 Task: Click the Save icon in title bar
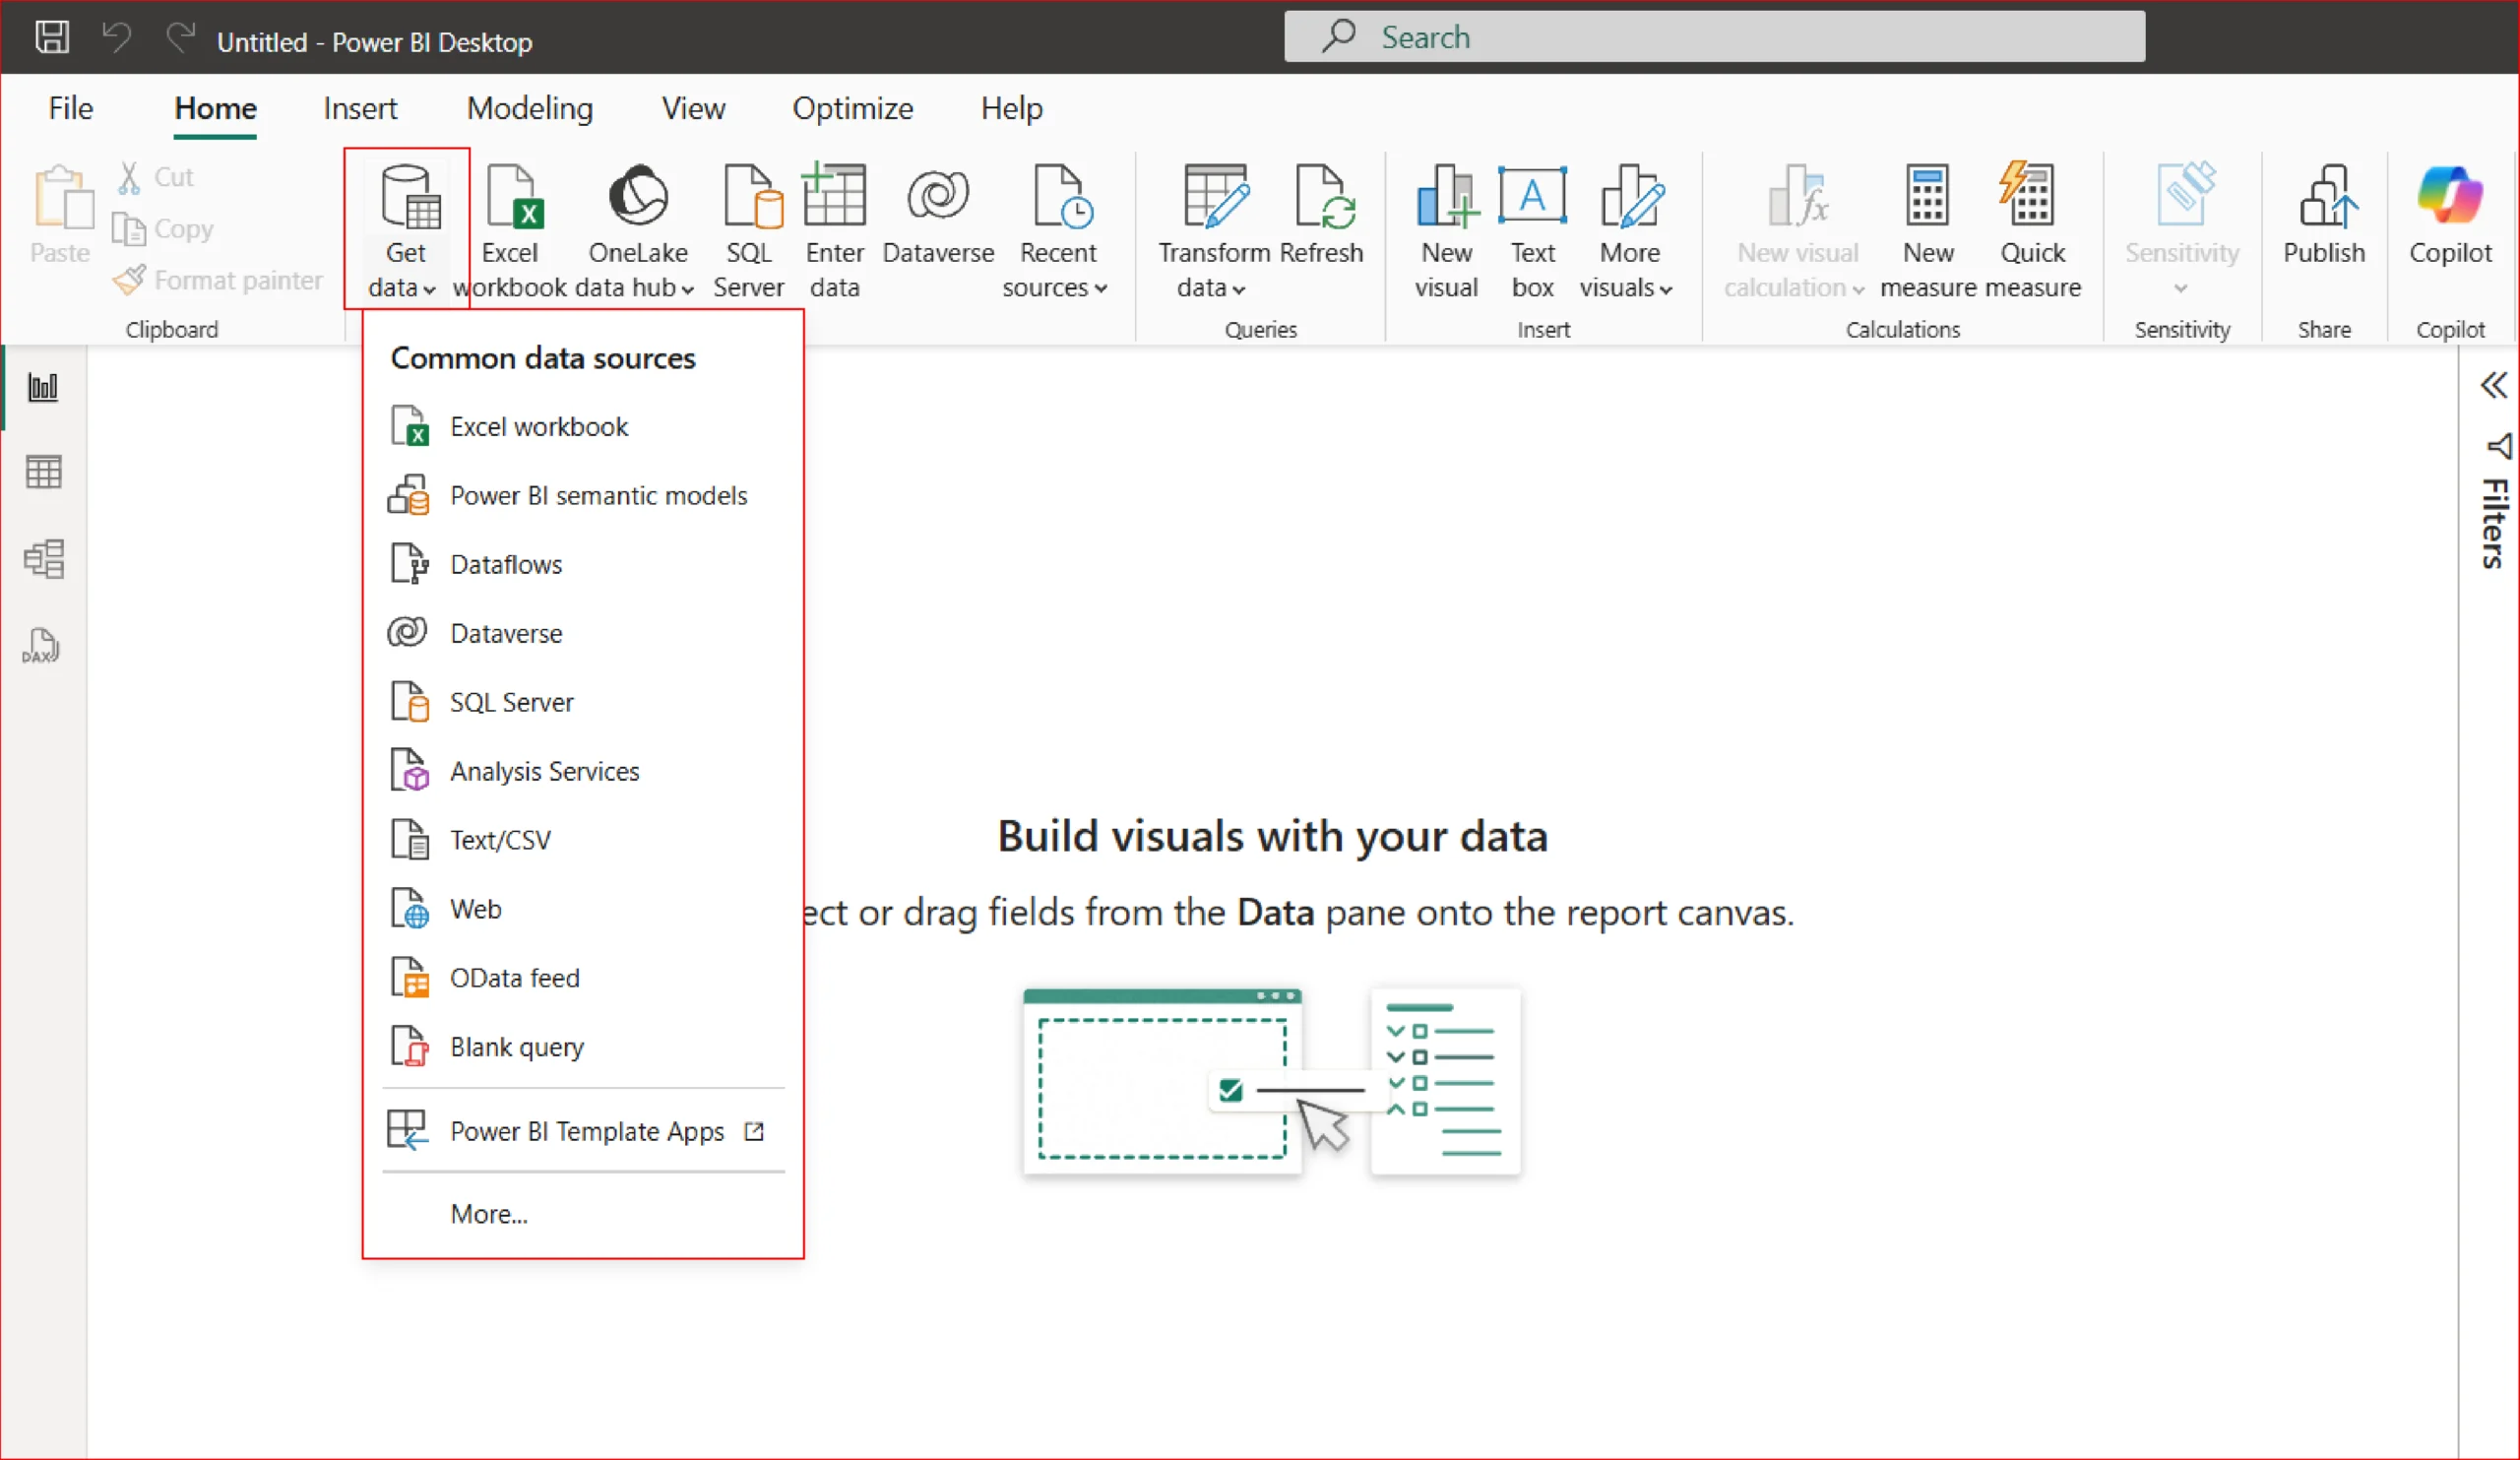click(x=52, y=38)
